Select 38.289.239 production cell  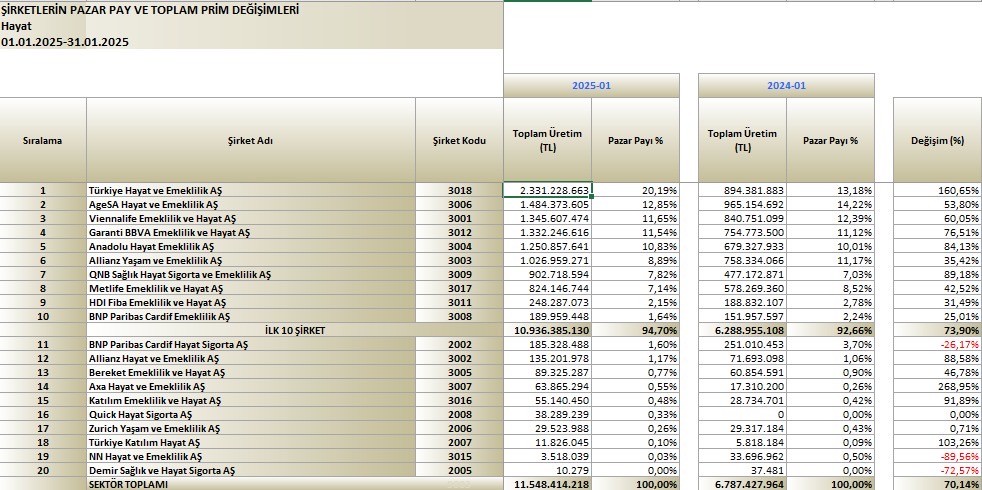coord(547,414)
